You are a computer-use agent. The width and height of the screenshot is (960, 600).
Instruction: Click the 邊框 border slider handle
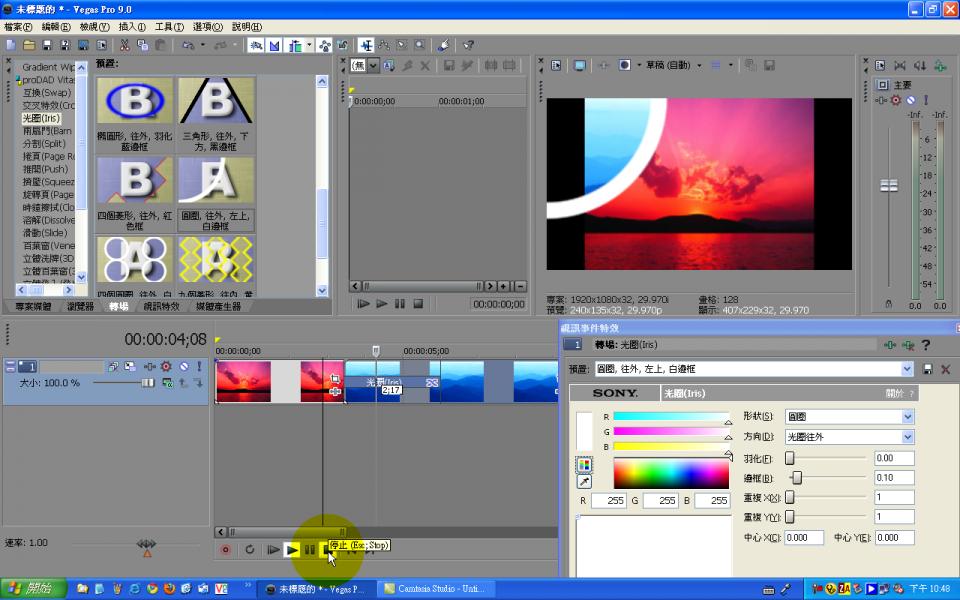(797, 478)
